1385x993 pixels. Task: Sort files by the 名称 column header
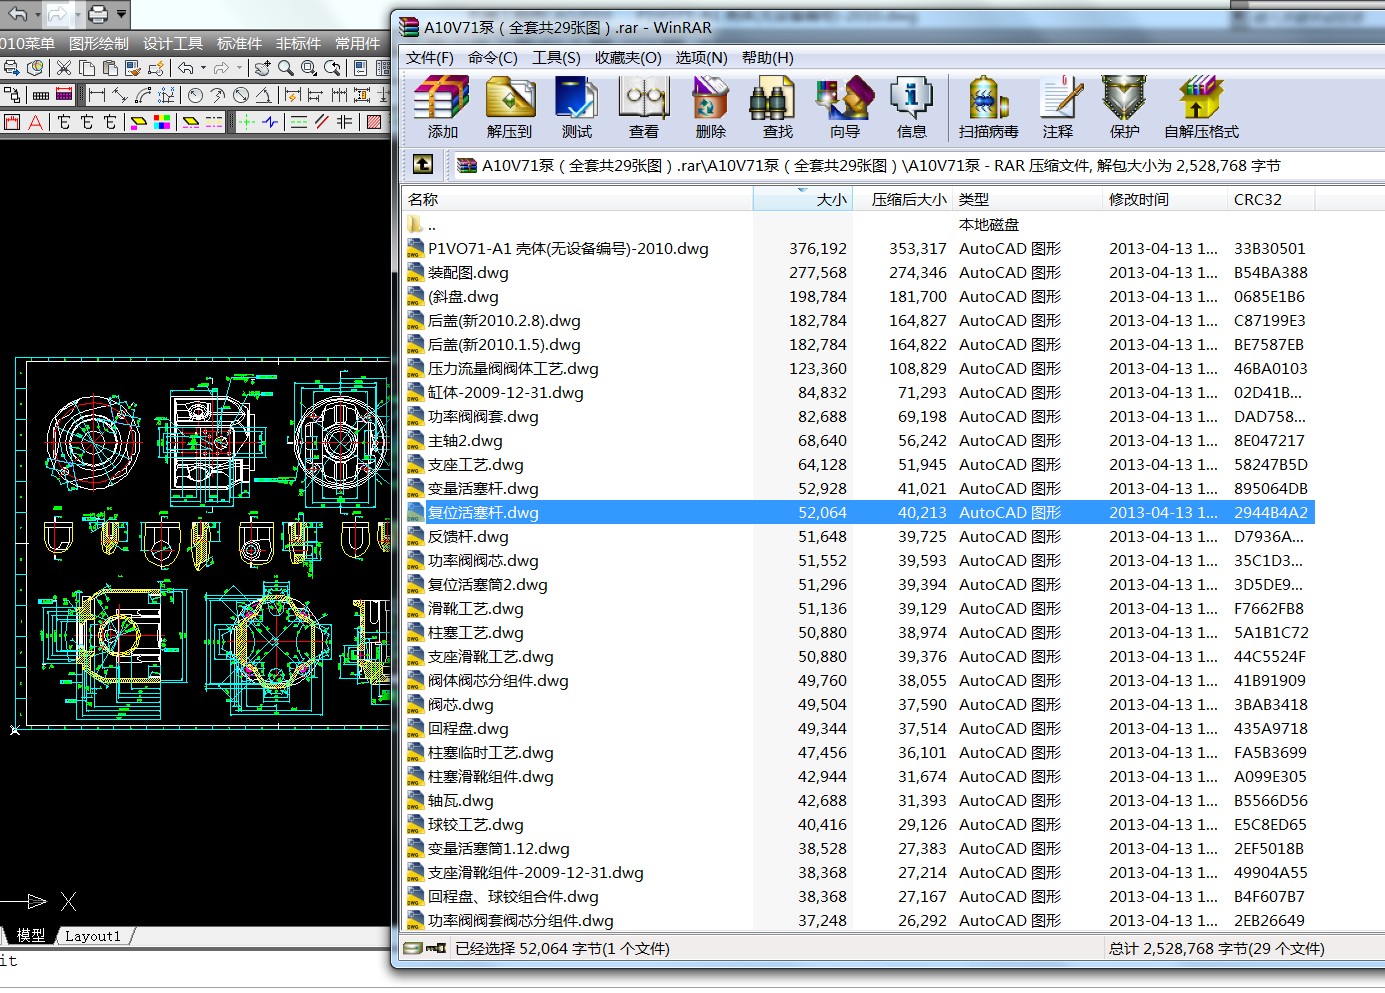click(x=577, y=199)
